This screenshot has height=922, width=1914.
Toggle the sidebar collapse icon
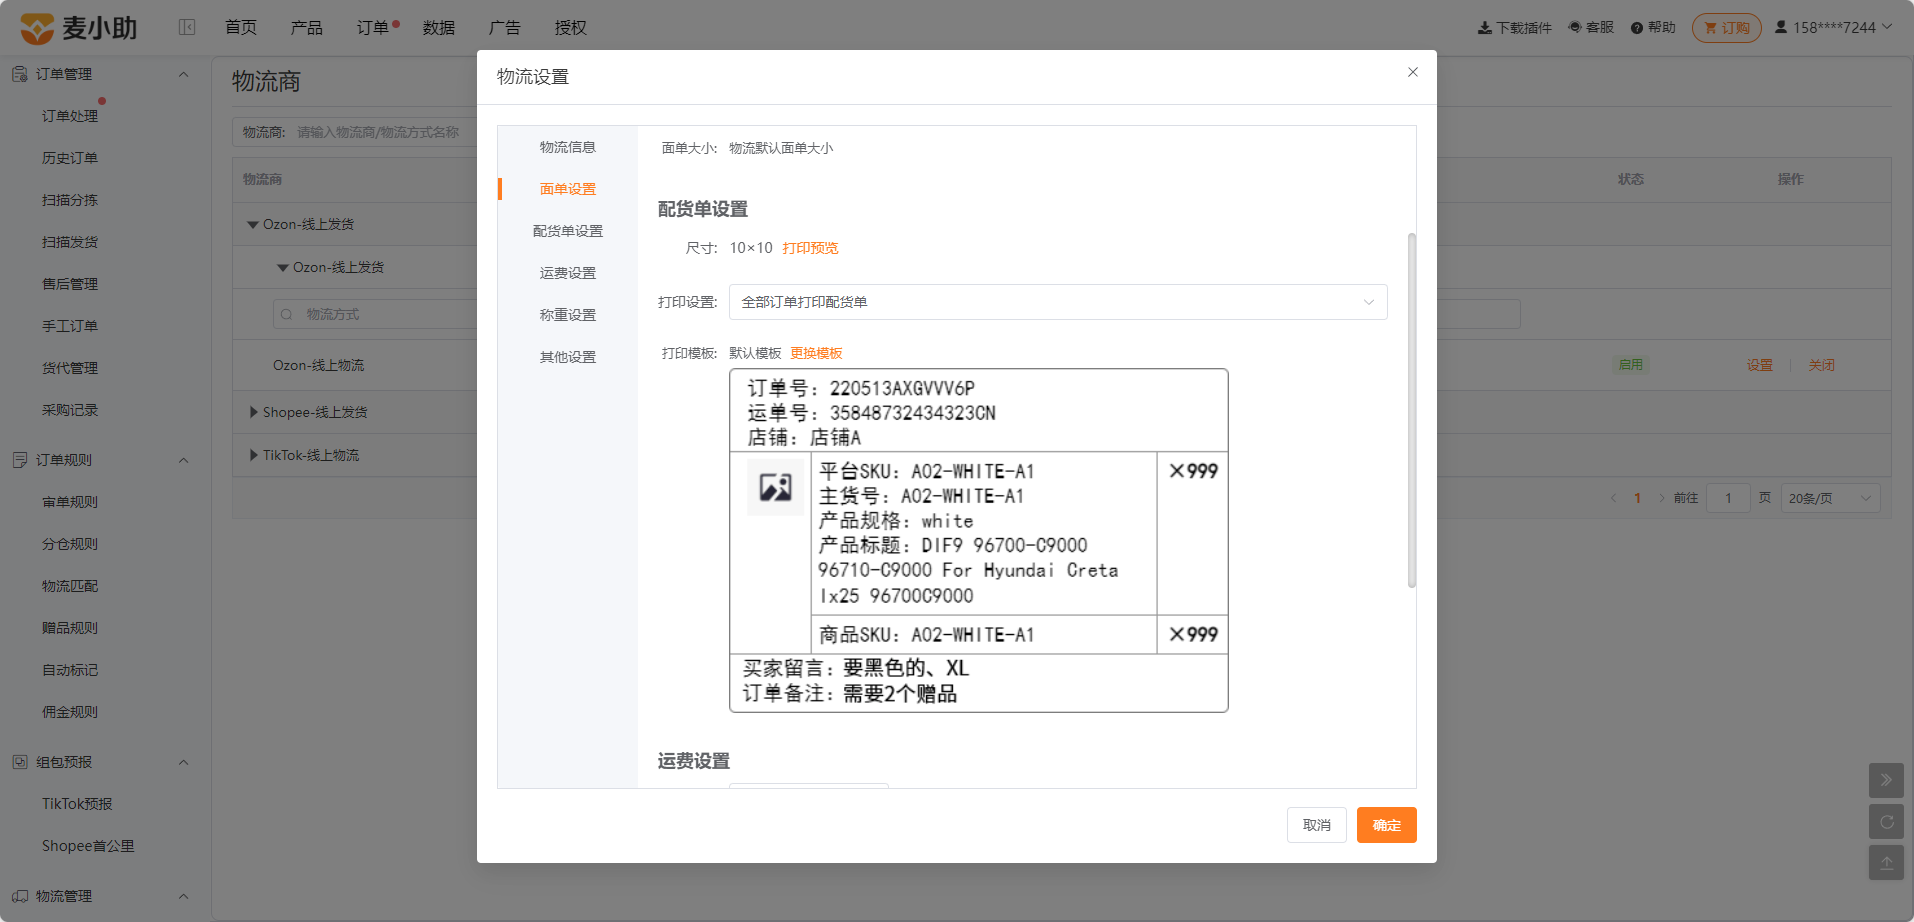(x=187, y=27)
